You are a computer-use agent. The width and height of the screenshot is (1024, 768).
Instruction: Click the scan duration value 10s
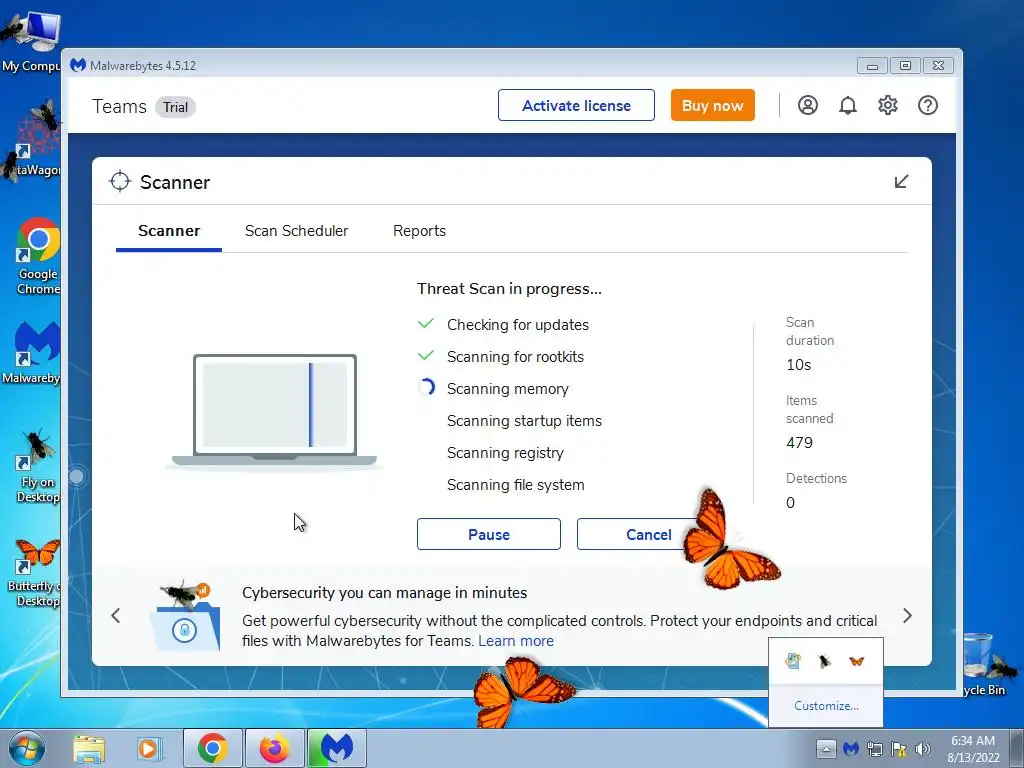tap(798, 365)
